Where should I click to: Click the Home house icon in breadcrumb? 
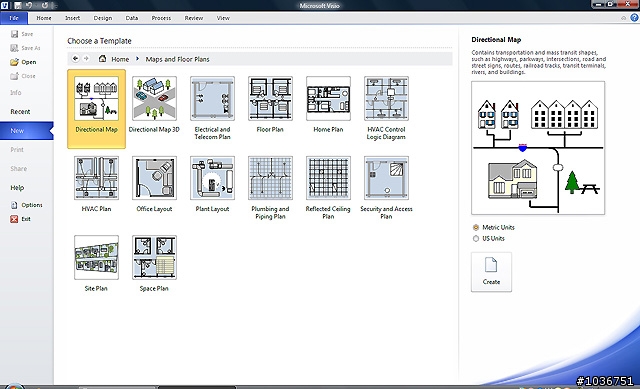(x=102, y=59)
